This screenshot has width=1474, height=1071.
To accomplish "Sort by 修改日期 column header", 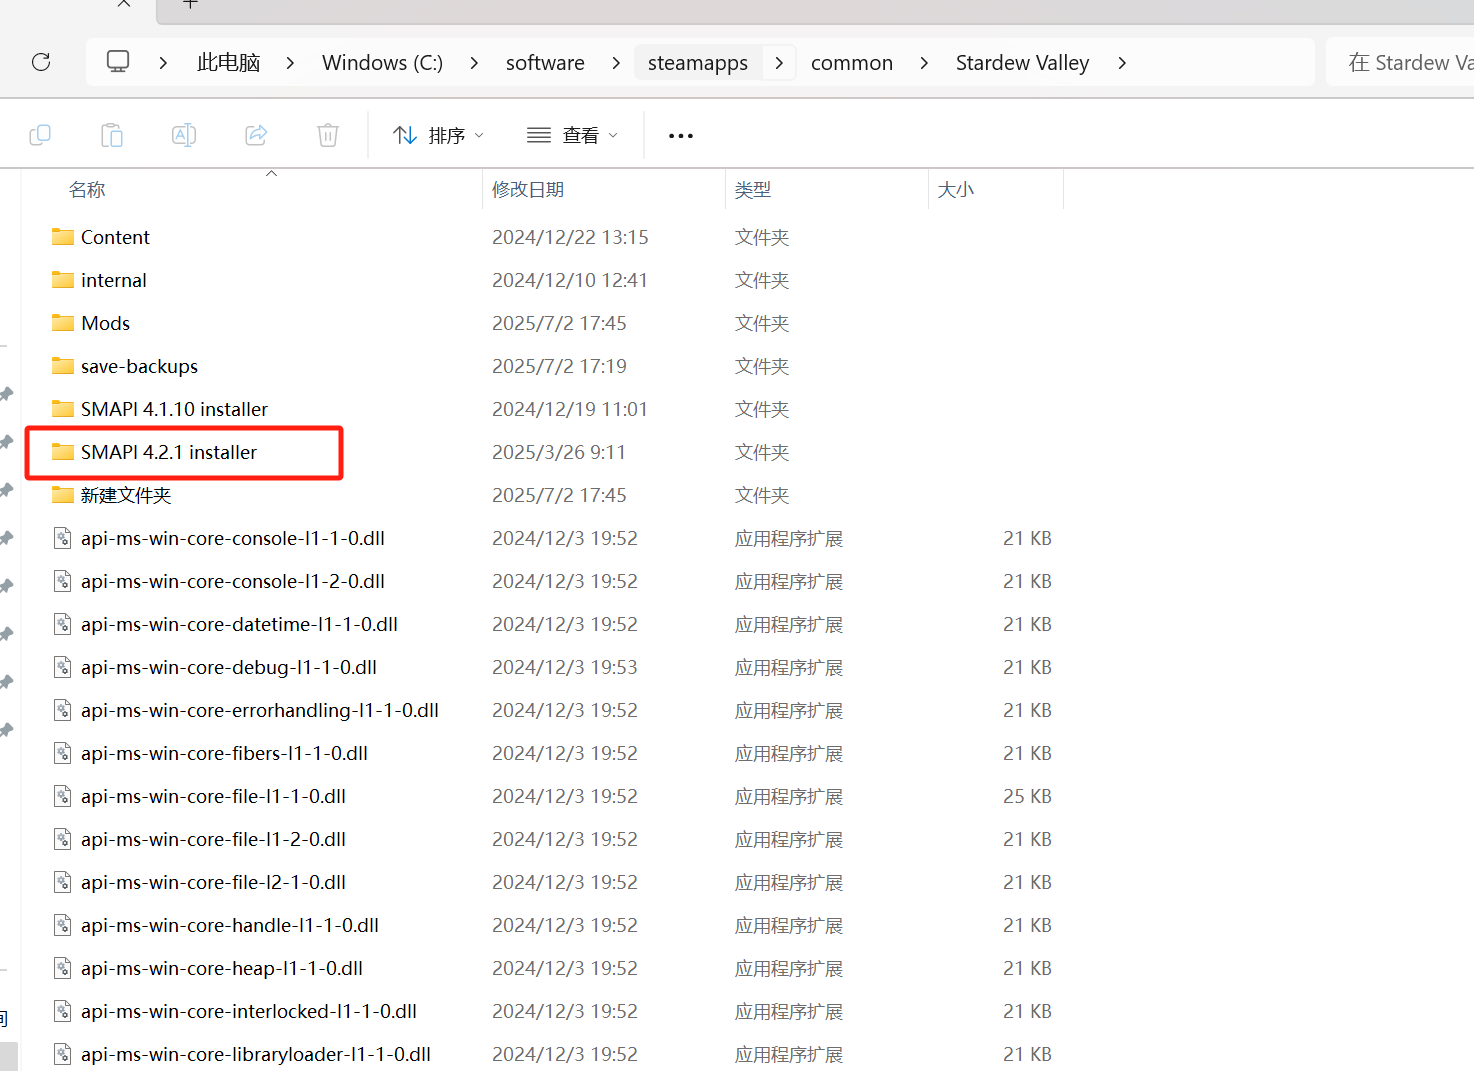I will click(528, 190).
